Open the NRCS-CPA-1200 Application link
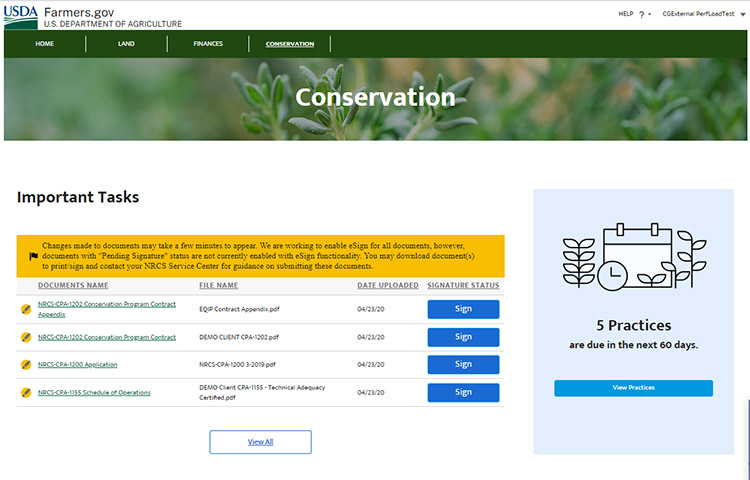The image size is (750, 480). pos(77,365)
